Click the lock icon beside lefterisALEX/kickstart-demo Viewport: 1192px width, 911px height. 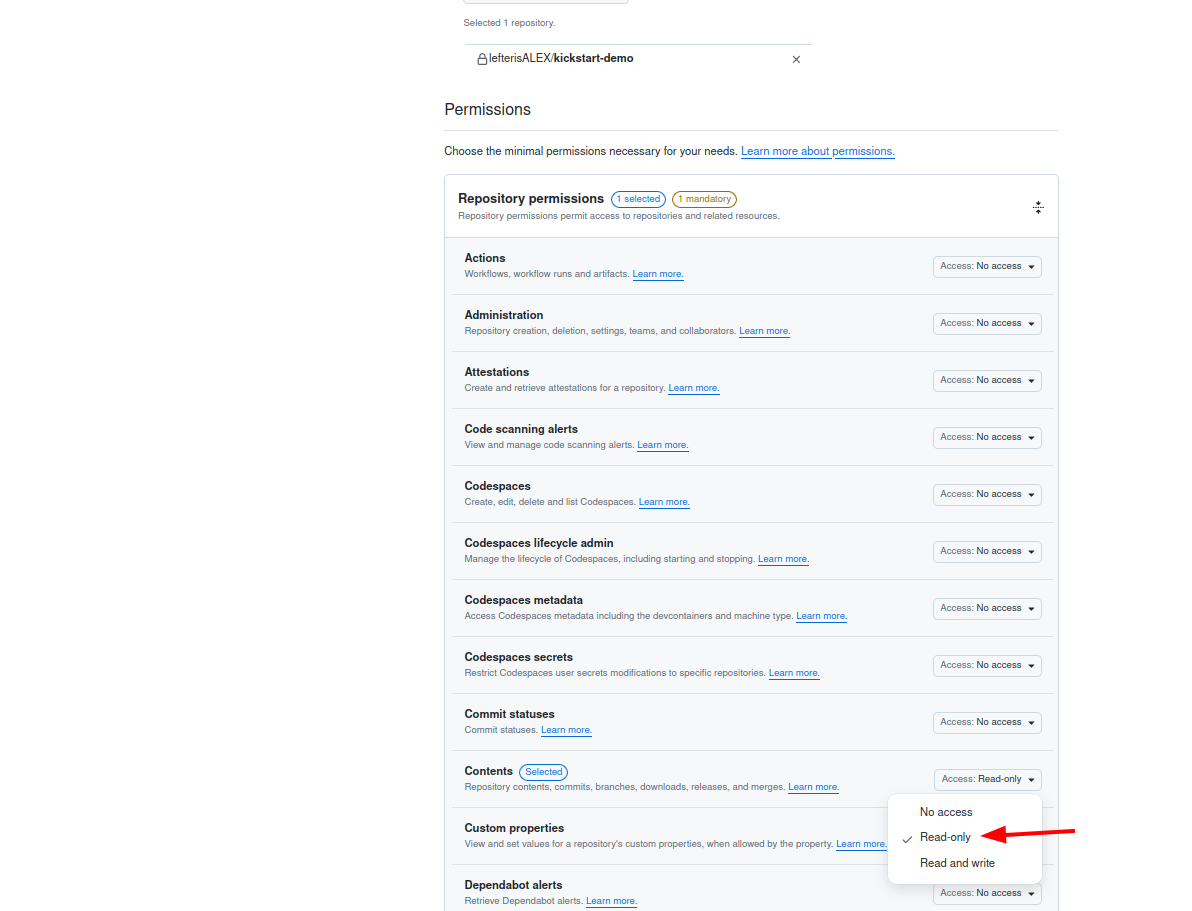tap(482, 59)
